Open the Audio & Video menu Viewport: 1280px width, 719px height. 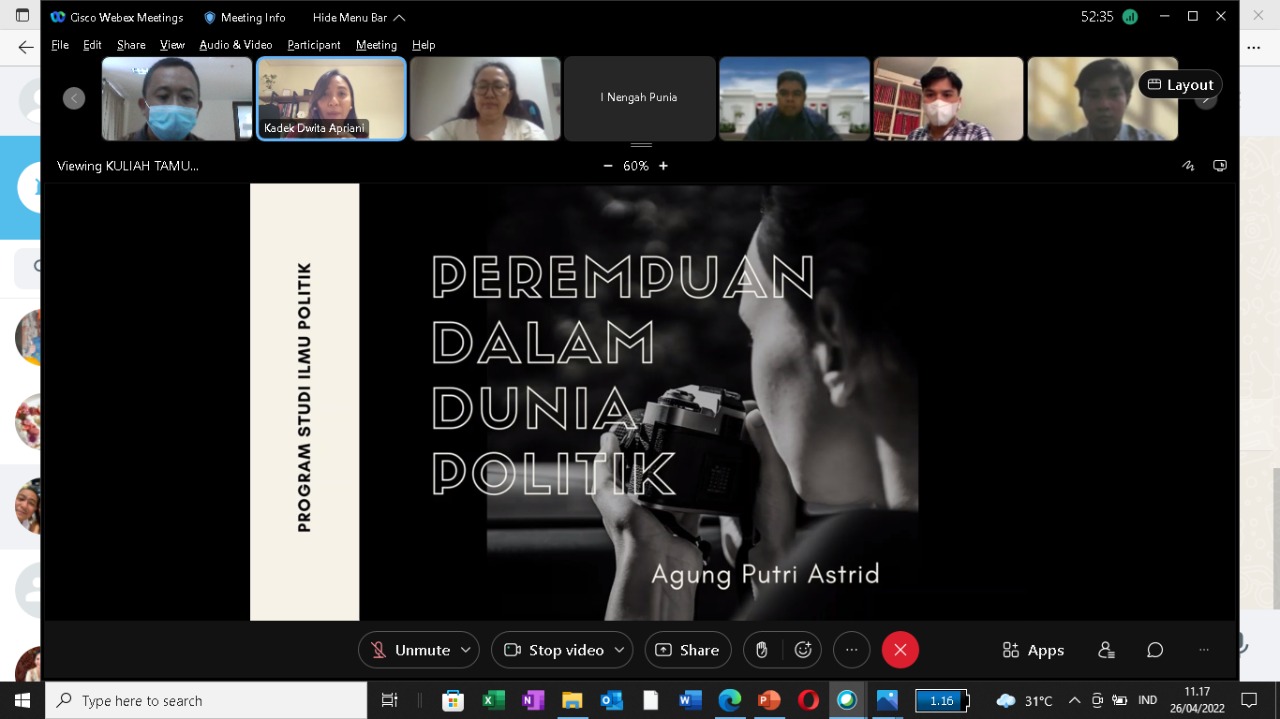pos(236,45)
